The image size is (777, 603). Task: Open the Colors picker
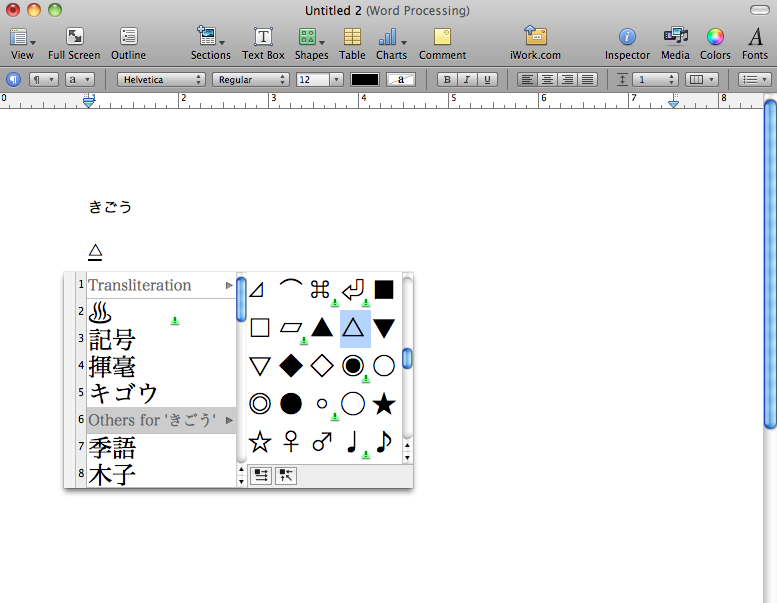(715, 42)
